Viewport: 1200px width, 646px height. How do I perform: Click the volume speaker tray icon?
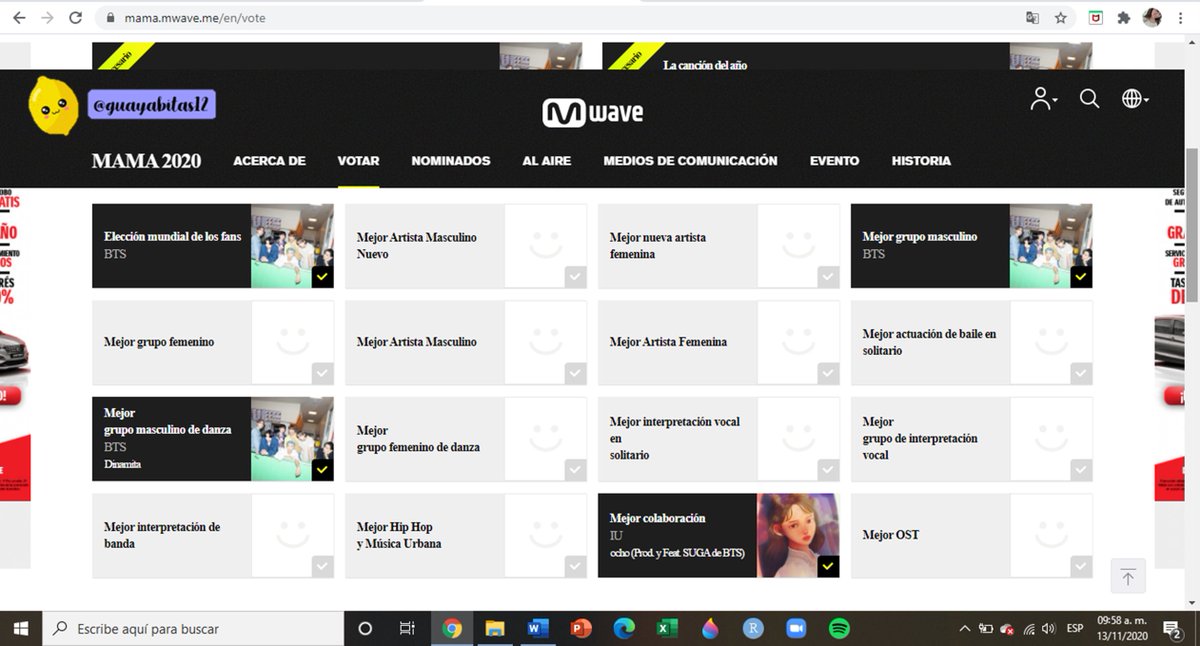coord(1048,628)
